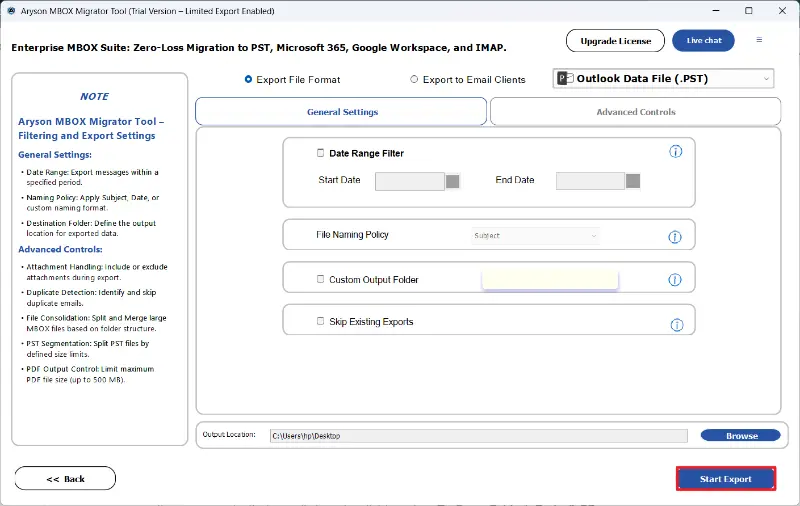Click the End Date input field
This screenshot has height=506, width=800.
pyautogui.click(x=590, y=181)
